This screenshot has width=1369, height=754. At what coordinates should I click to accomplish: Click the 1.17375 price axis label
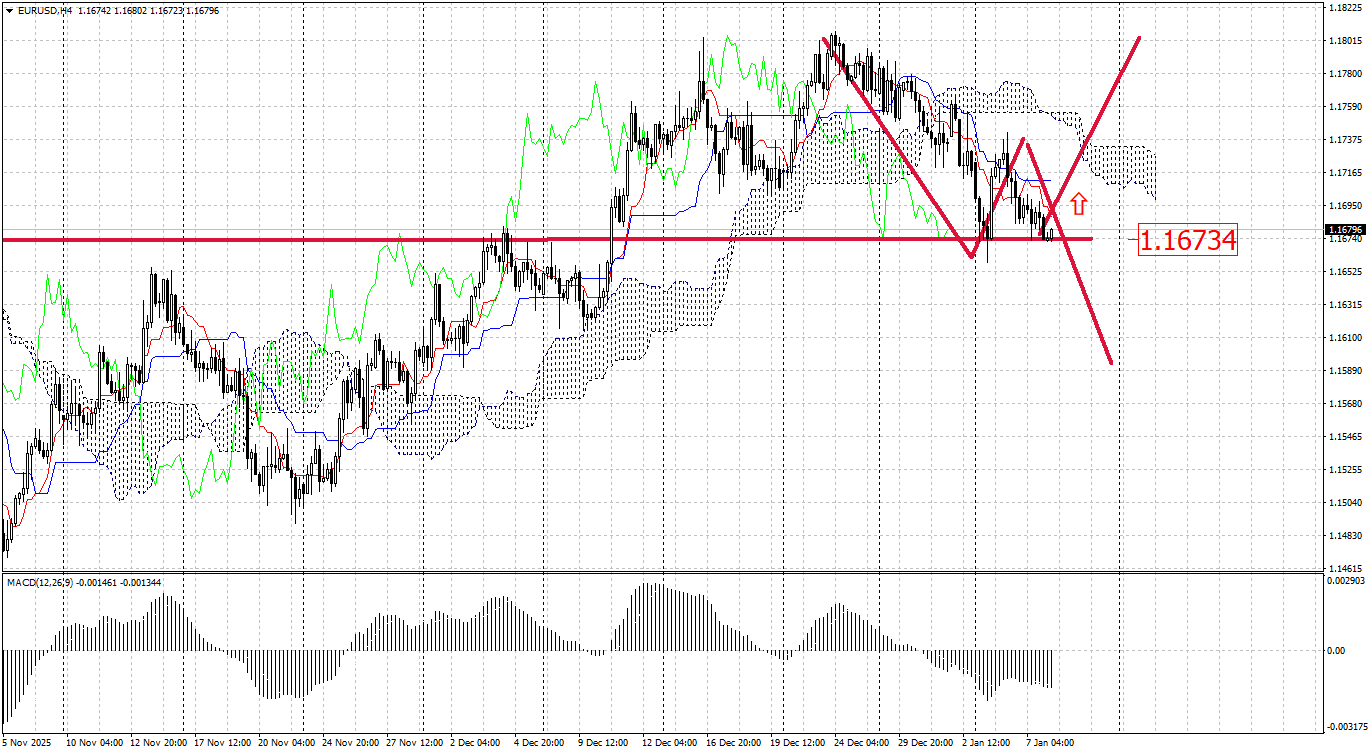point(1345,140)
